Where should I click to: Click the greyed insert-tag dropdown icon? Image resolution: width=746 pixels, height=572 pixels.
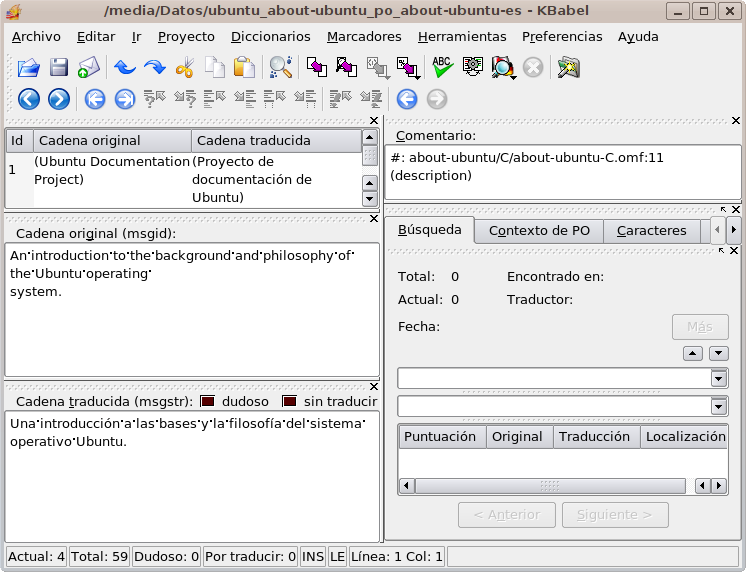378,68
